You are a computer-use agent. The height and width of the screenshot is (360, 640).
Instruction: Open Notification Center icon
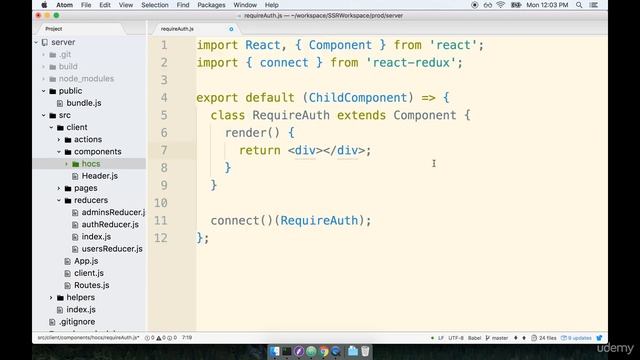click(x=594, y=5)
